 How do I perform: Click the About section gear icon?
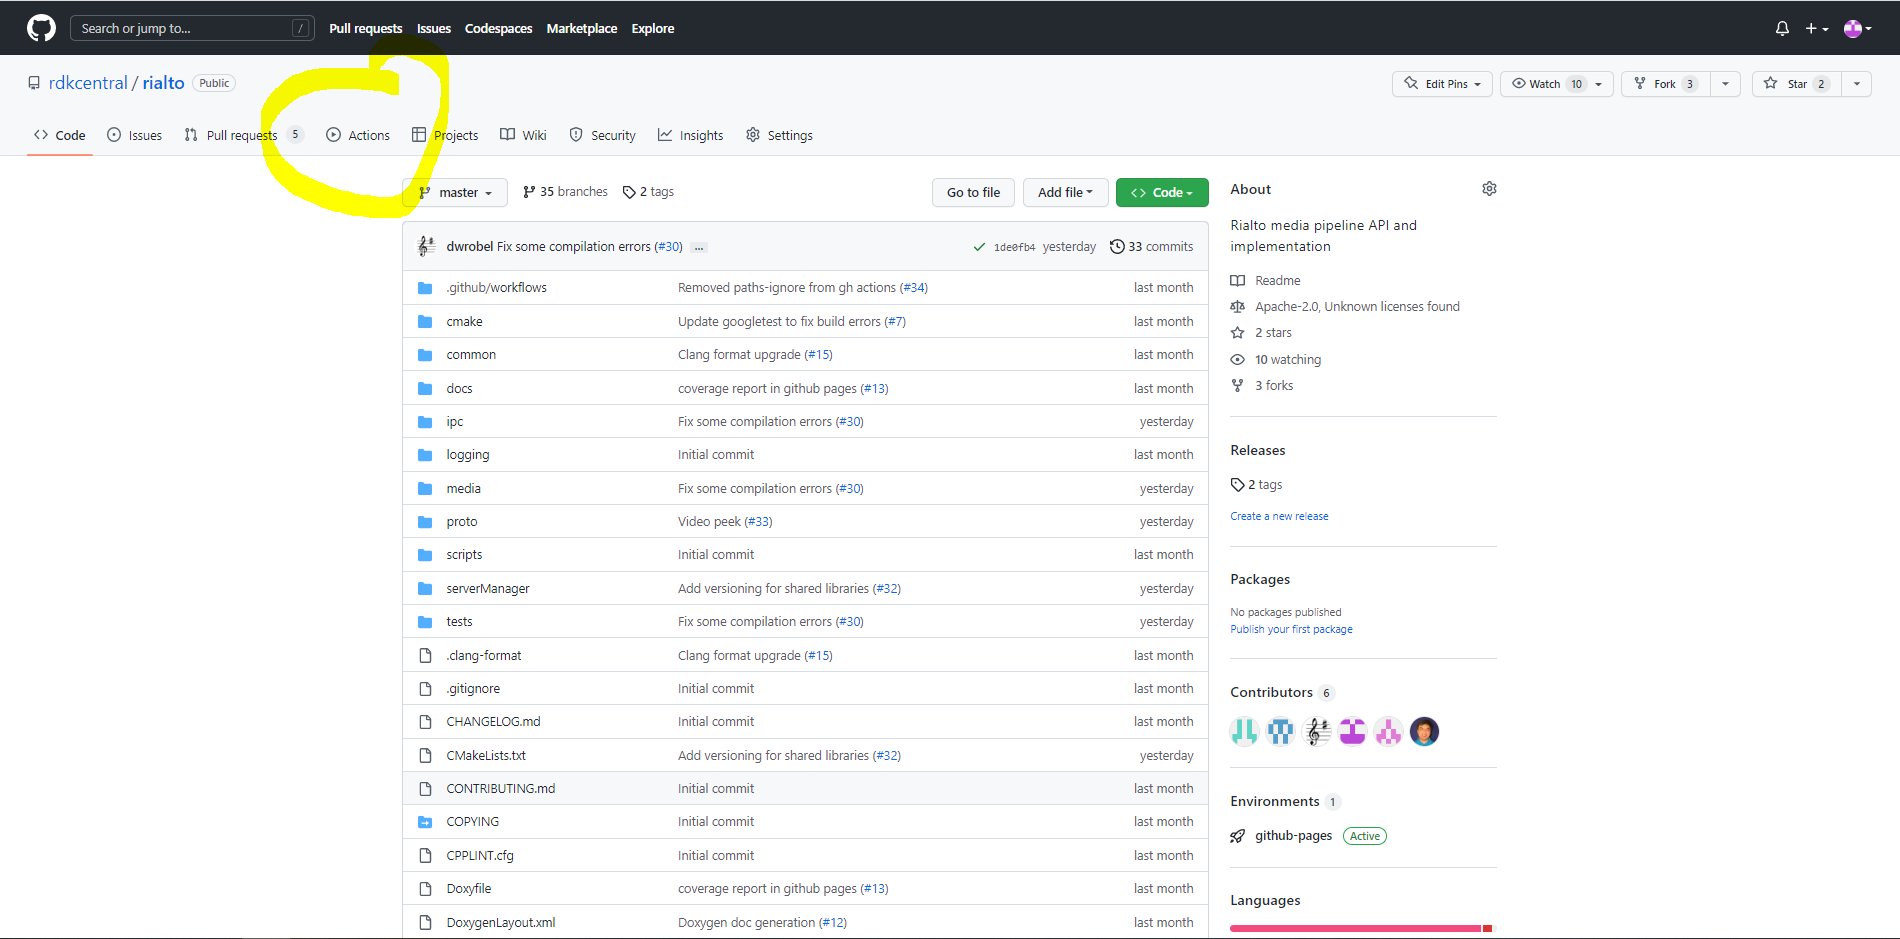(1489, 189)
